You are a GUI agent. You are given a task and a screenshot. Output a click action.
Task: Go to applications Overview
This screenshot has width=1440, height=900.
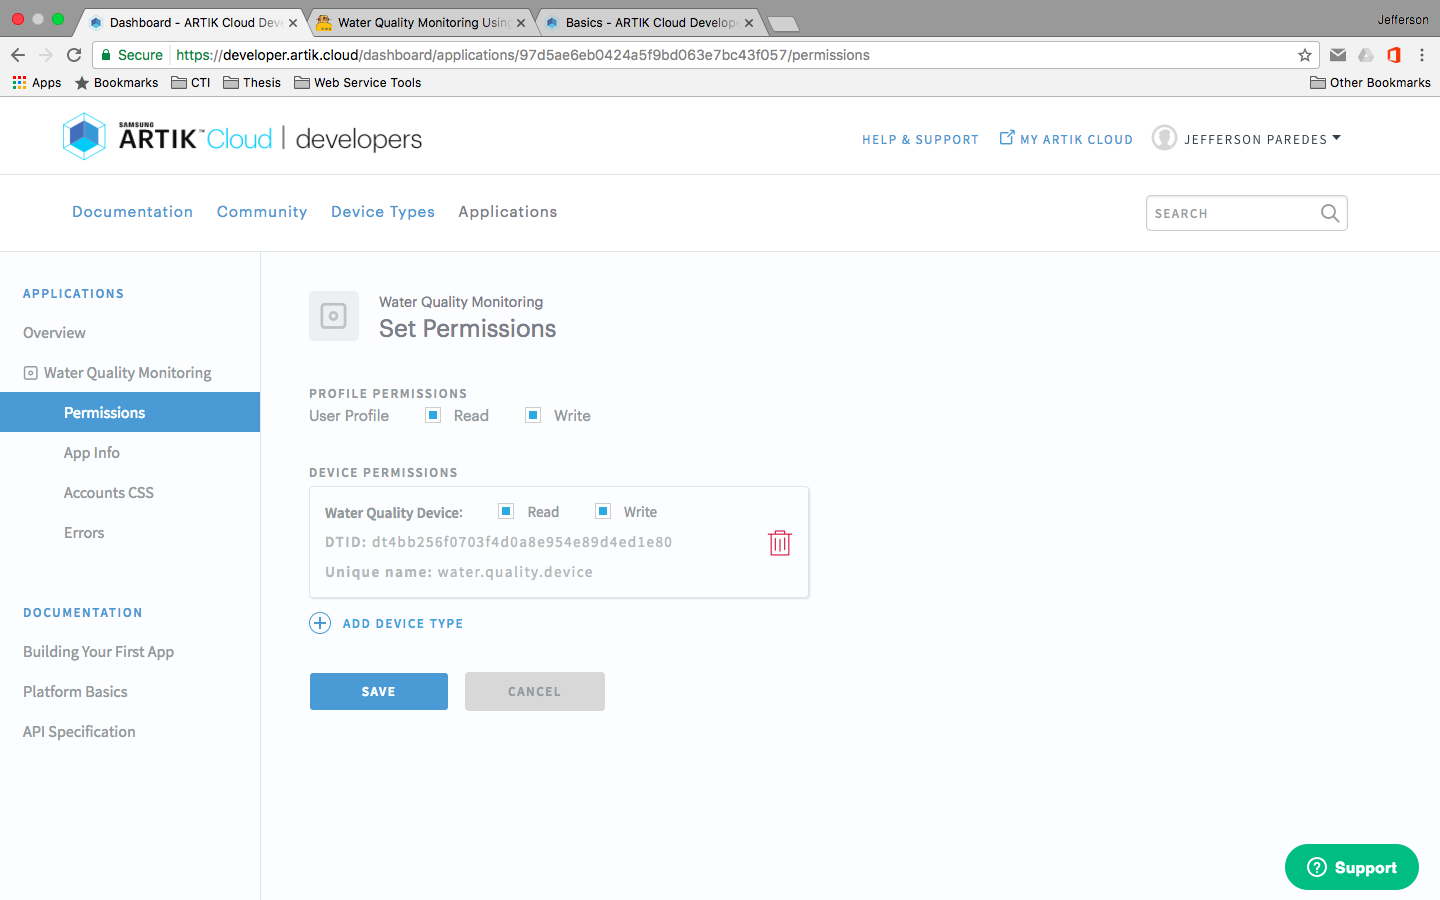click(x=54, y=333)
